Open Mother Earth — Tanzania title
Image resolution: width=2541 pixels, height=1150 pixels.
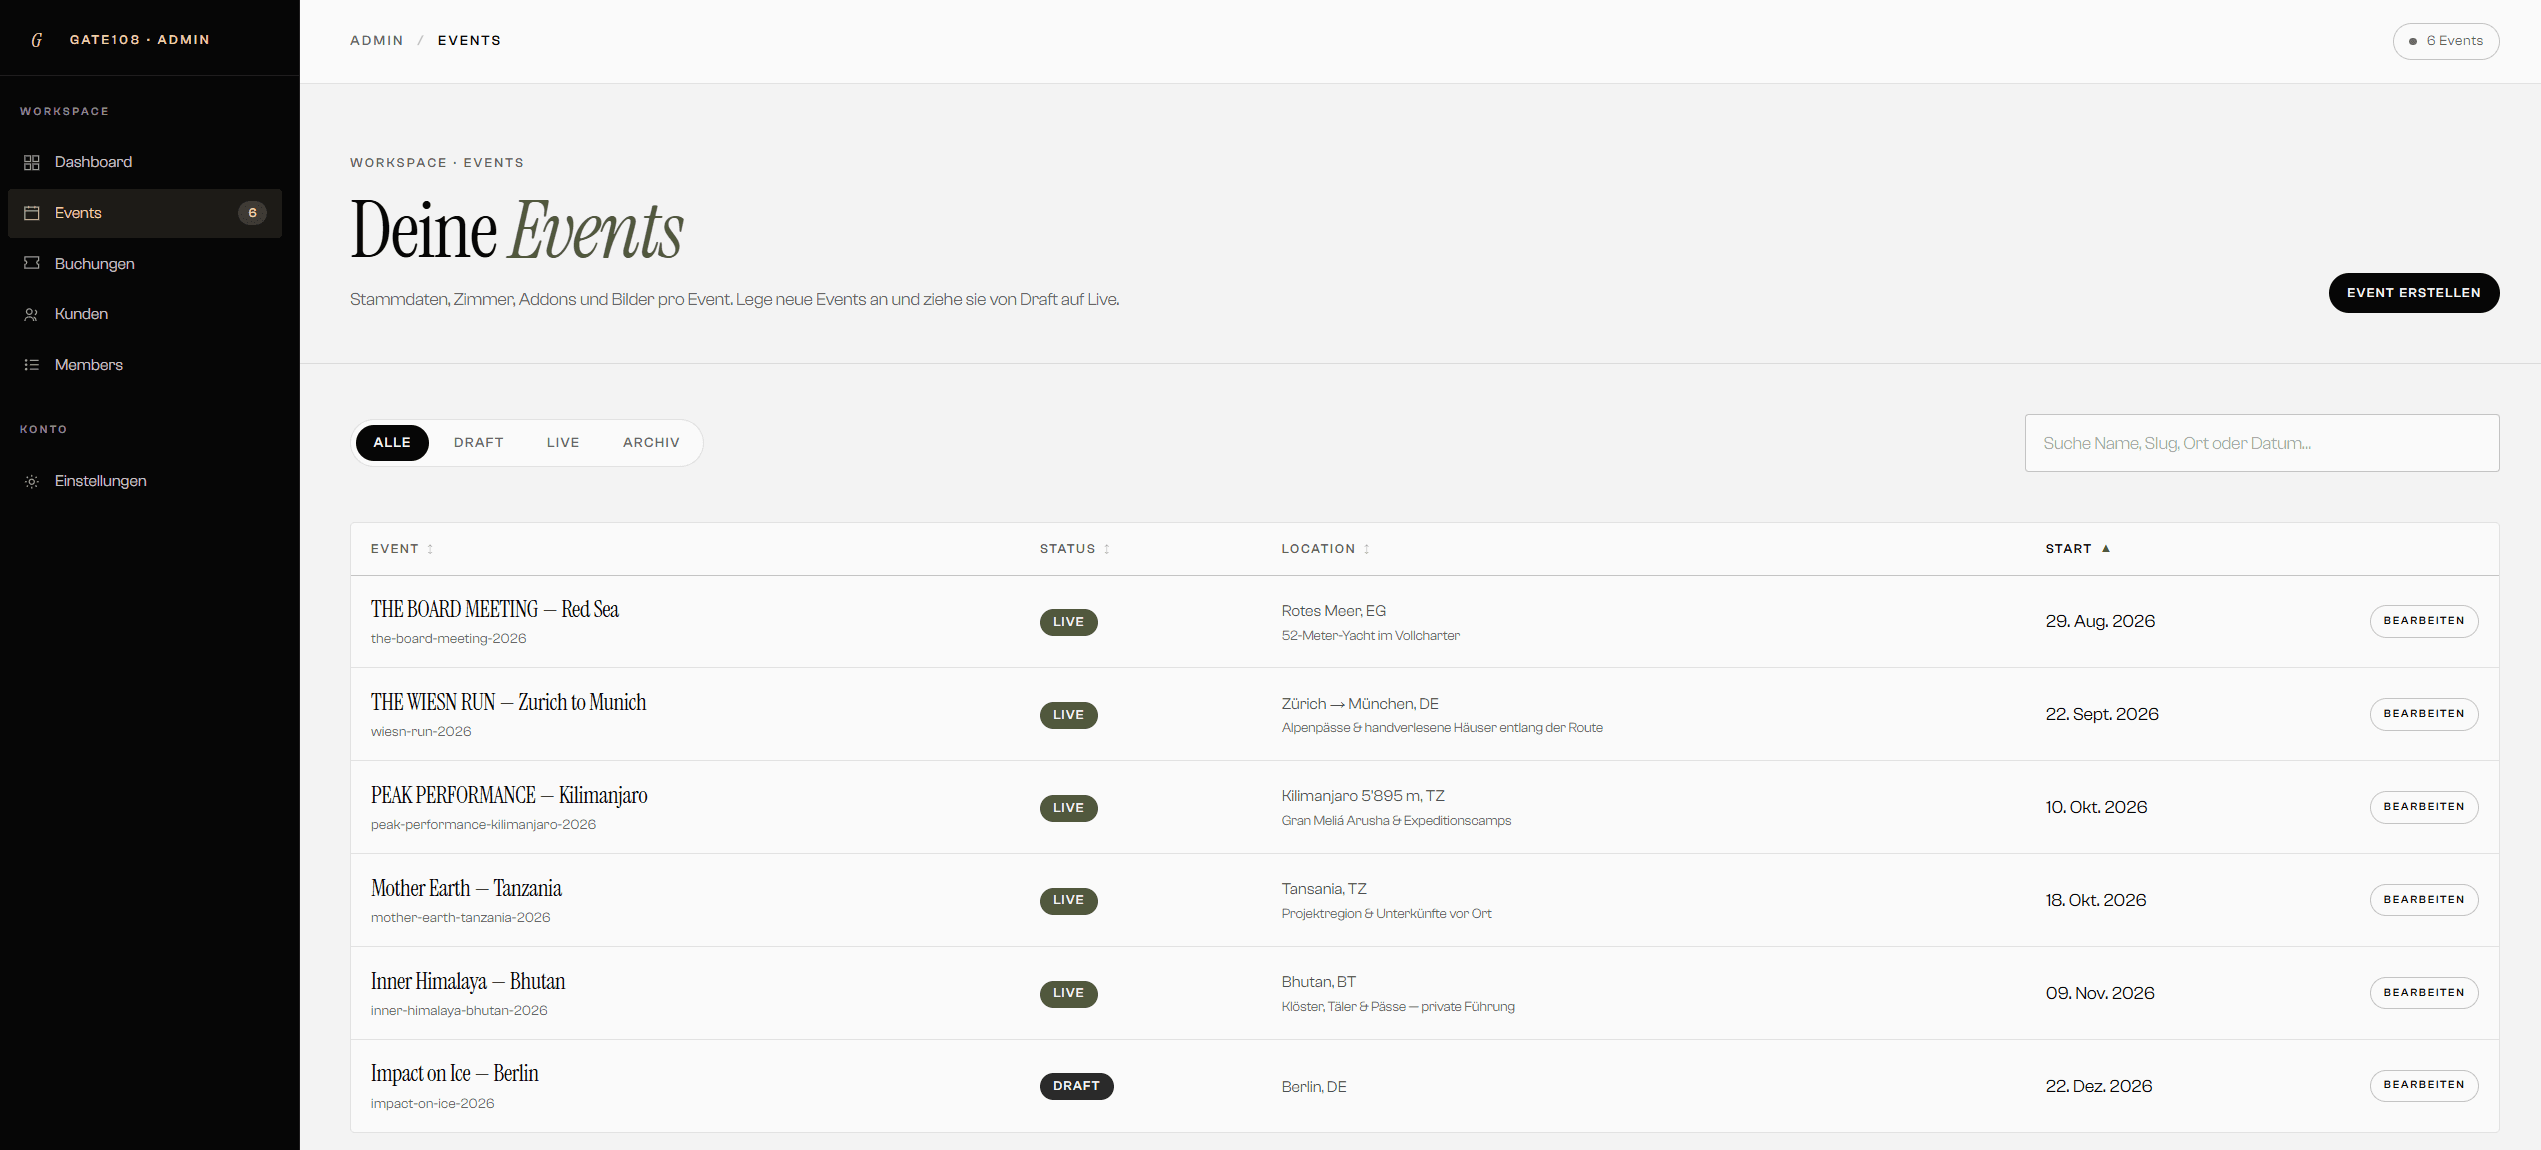click(x=466, y=888)
